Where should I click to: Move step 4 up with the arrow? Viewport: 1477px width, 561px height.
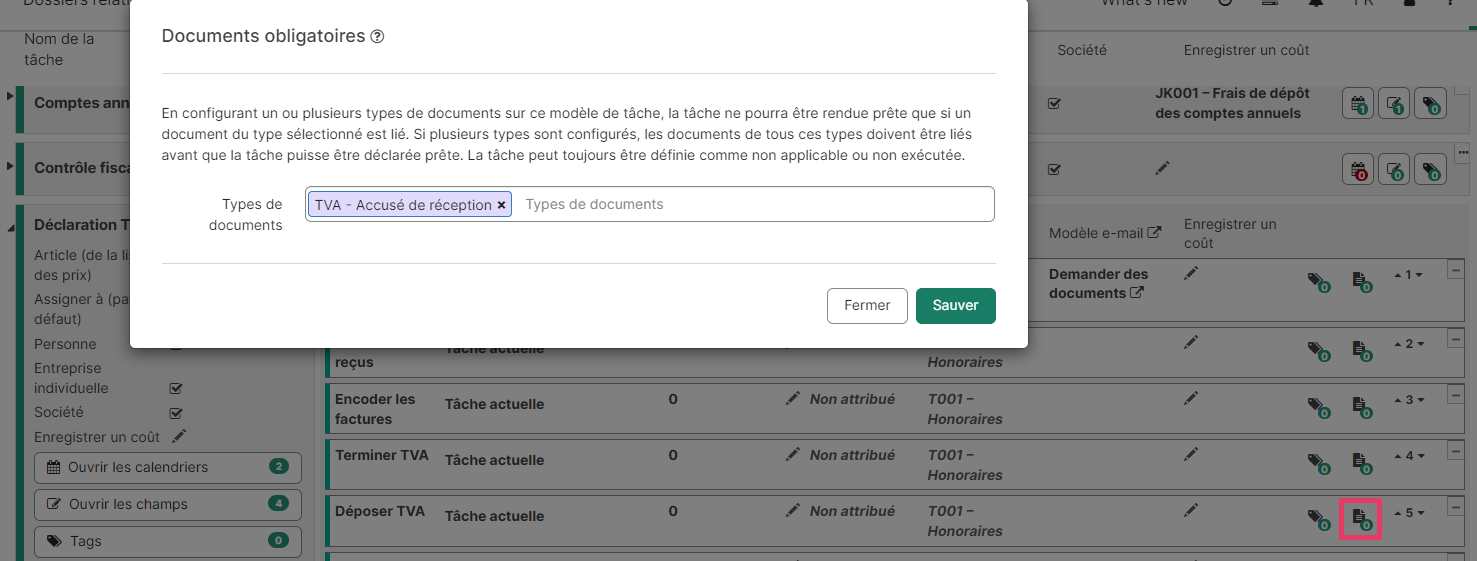click(x=1398, y=456)
